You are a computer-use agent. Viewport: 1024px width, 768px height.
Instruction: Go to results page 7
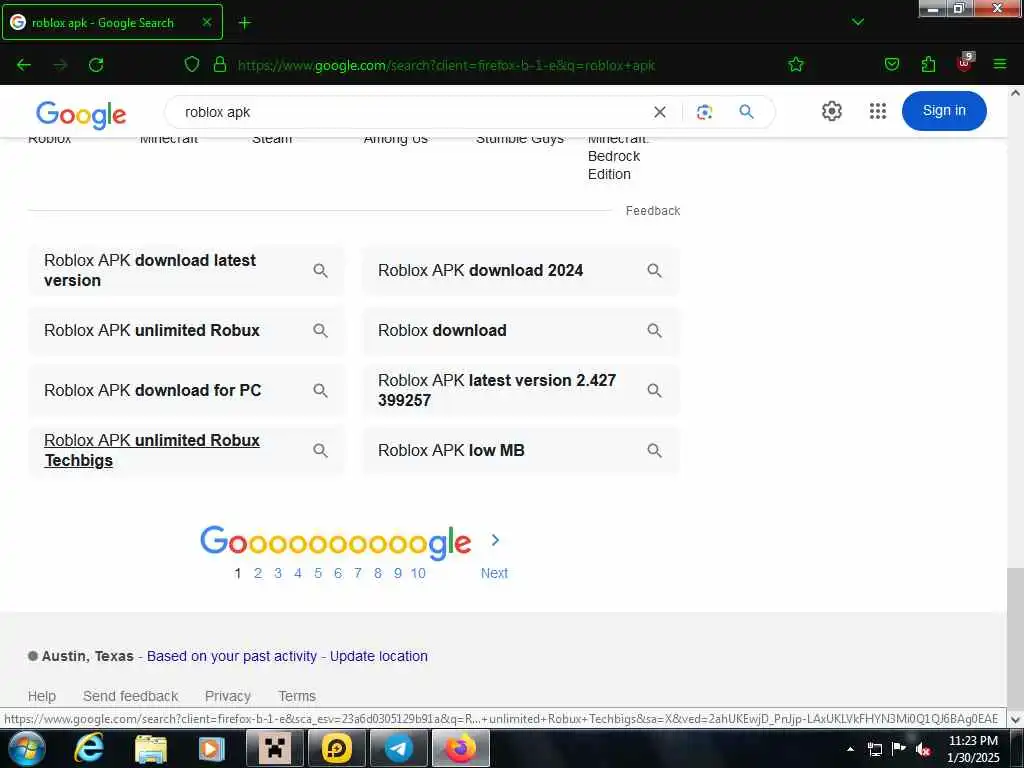[x=358, y=573]
